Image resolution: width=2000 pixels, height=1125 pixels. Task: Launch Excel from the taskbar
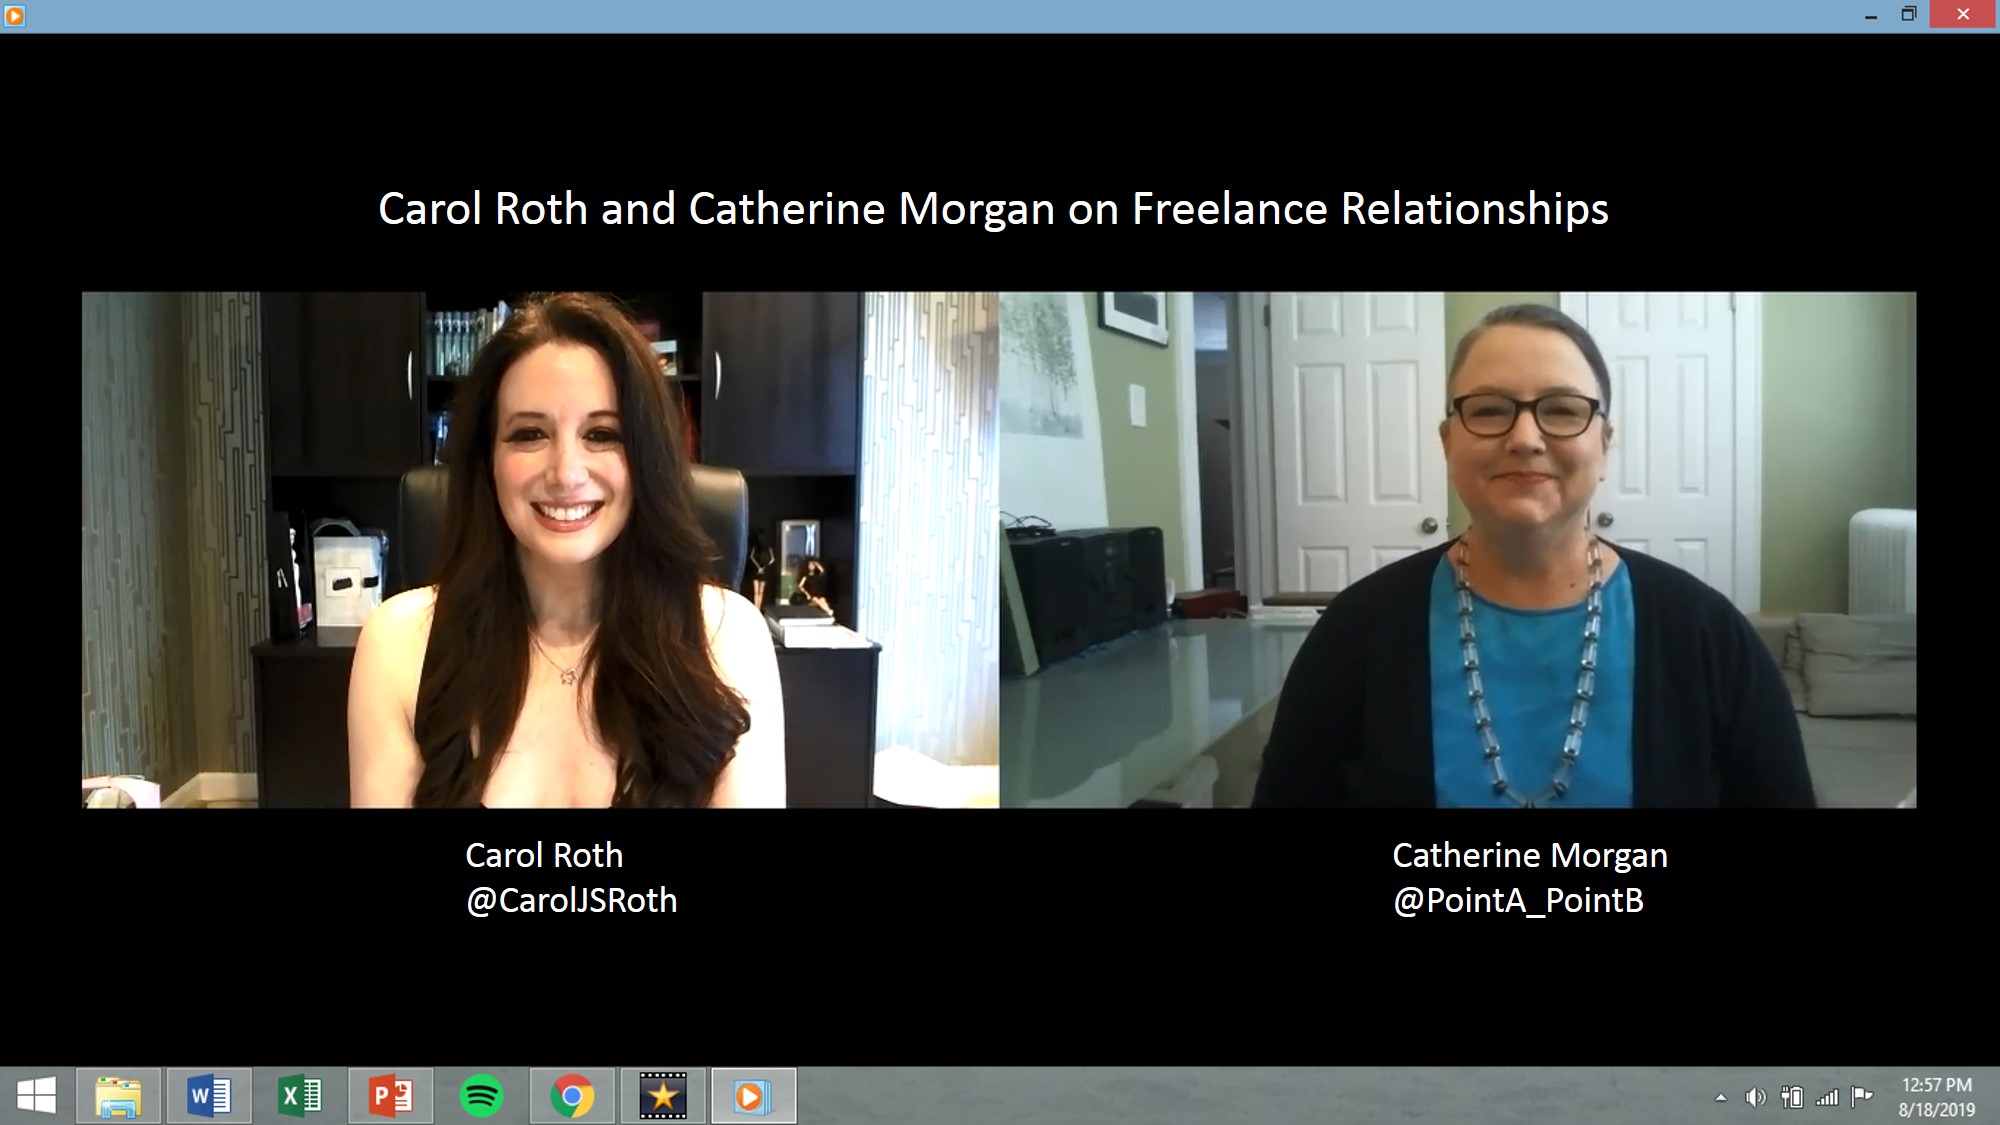point(300,1096)
